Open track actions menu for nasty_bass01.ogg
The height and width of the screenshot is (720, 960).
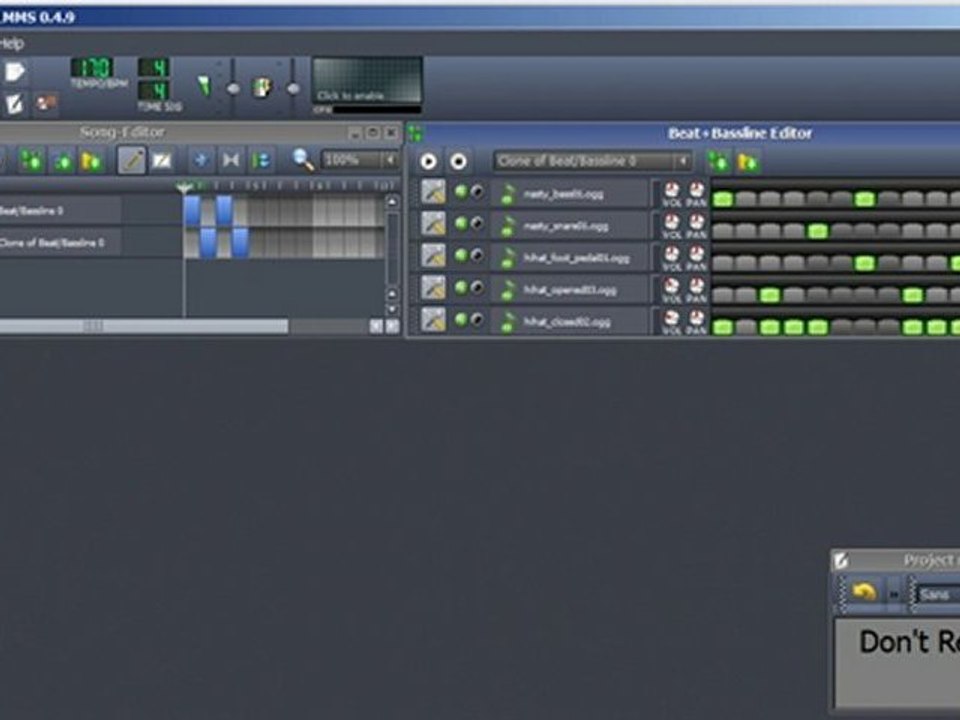[x=433, y=192]
